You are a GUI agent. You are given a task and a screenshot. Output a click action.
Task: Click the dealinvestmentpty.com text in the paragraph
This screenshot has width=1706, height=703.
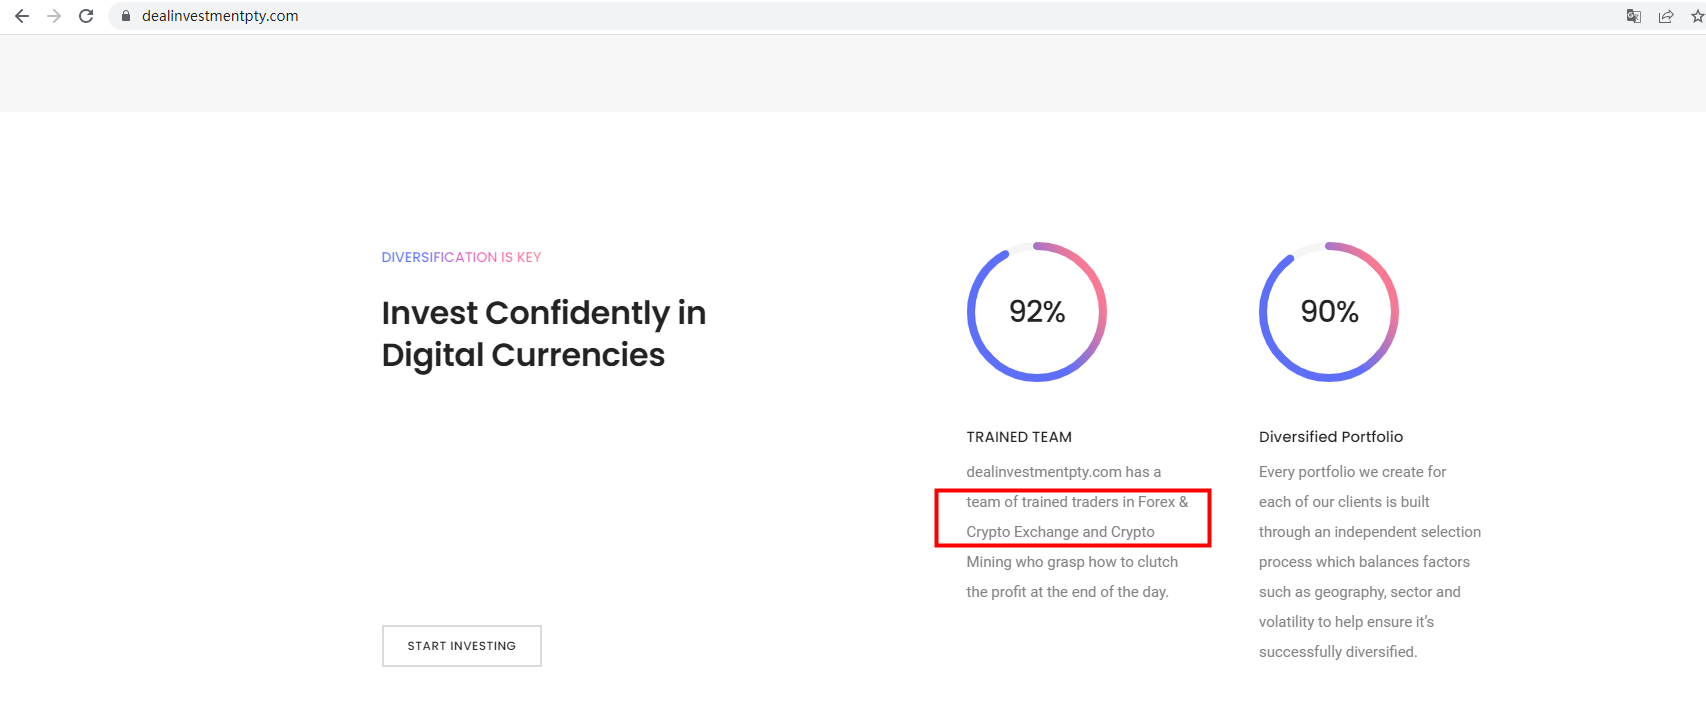click(x=1044, y=472)
